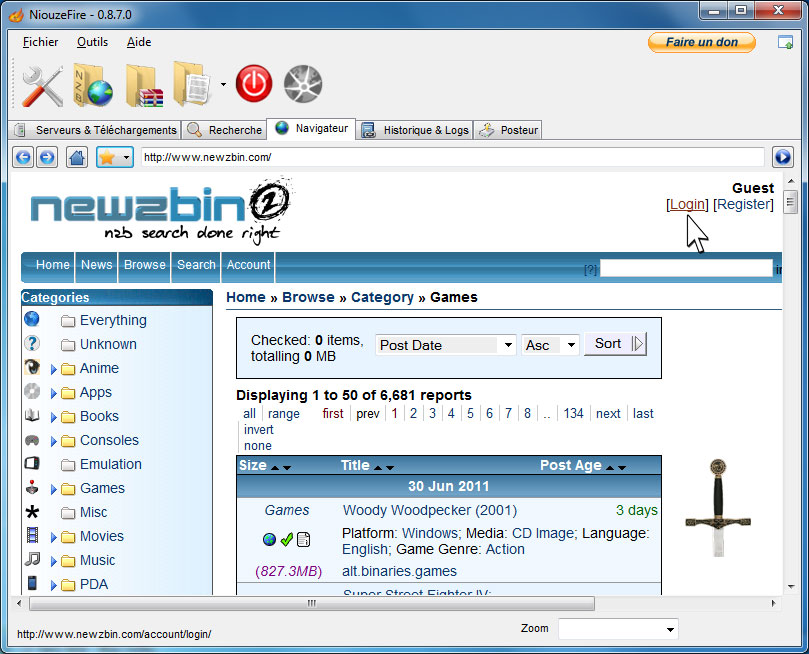The width and height of the screenshot is (809, 654).
Task: Go back with the browser back arrow
Action: (x=23, y=157)
